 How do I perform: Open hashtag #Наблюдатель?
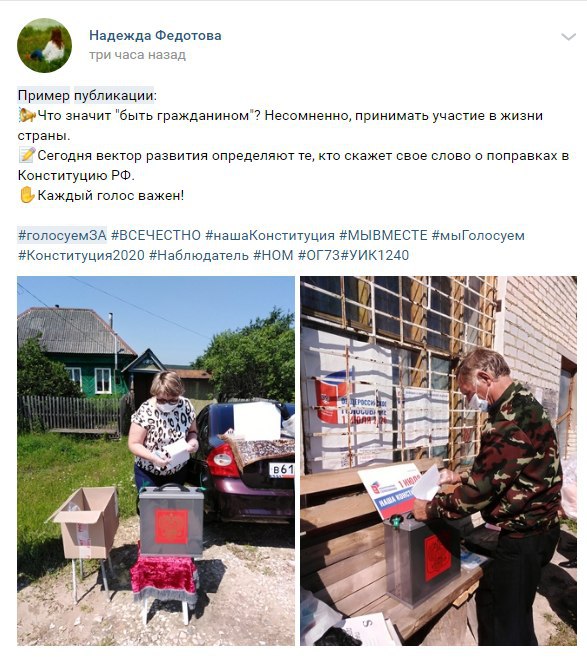(x=199, y=255)
